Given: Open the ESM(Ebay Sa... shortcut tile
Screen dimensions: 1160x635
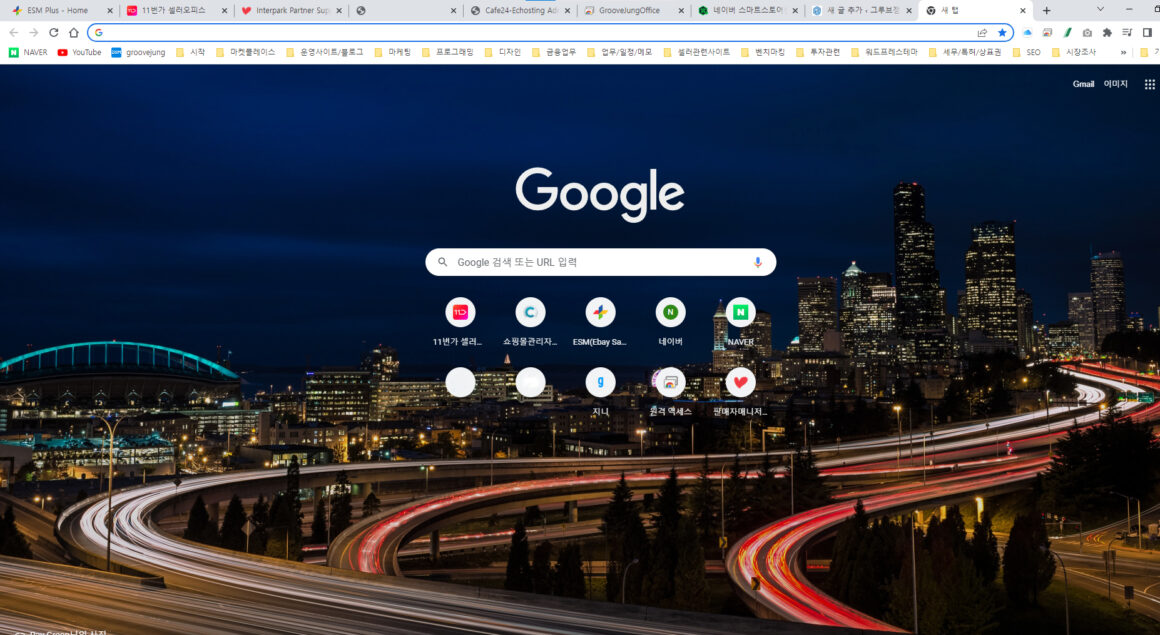Looking at the screenshot, I should tap(600, 313).
